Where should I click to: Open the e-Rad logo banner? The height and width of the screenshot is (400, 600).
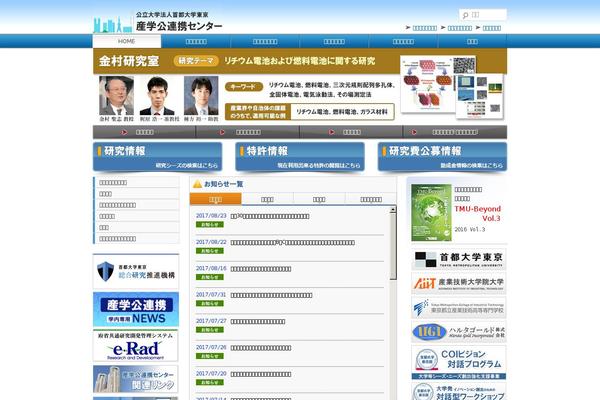point(135,346)
